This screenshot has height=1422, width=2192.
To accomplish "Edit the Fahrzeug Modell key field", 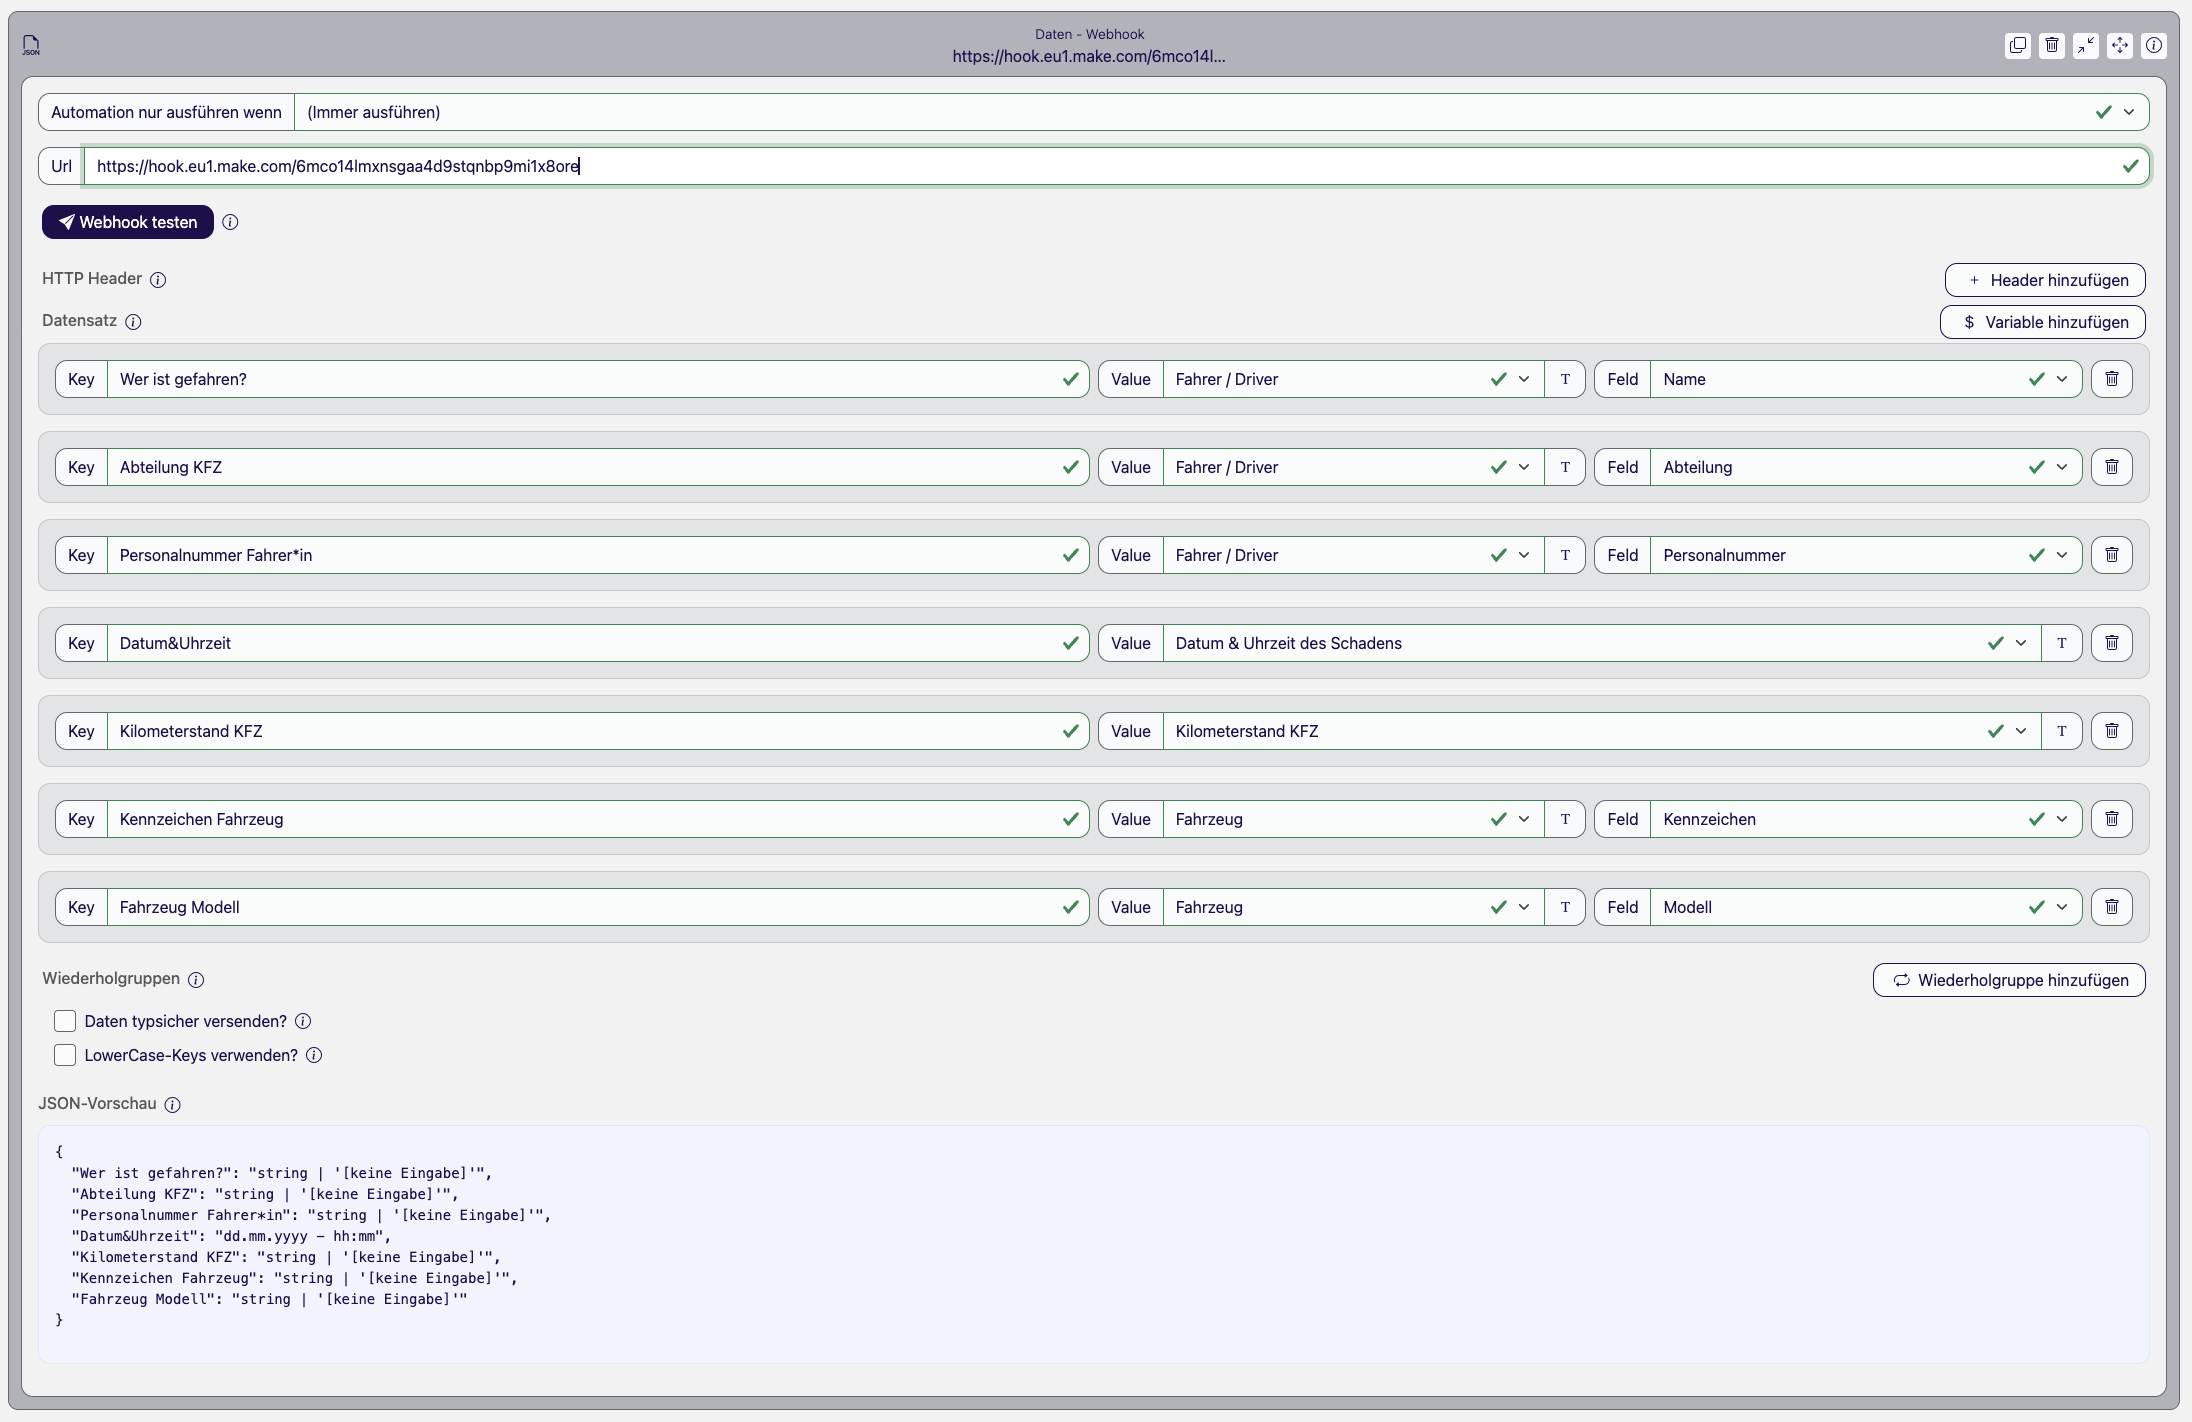I will pyautogui.click(x=598, y=907).
